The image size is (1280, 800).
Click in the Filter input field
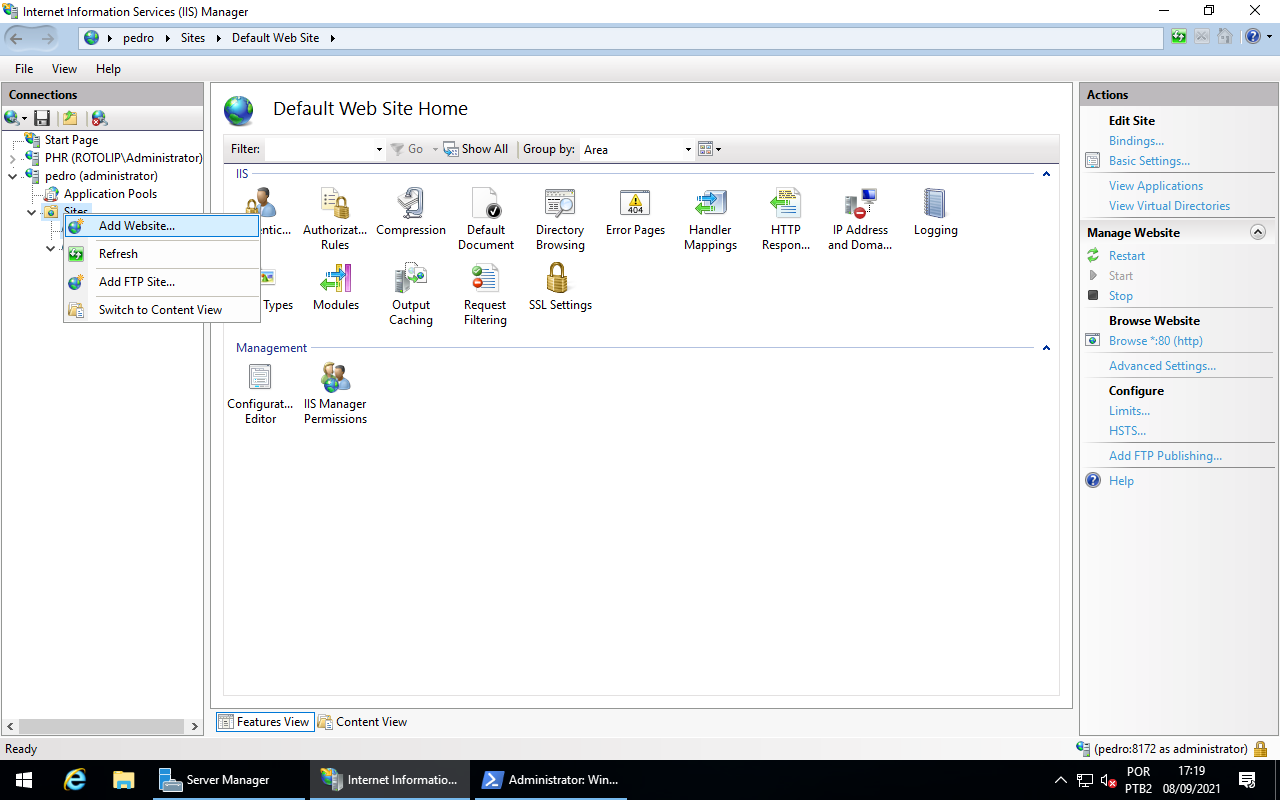click(320, 149)
